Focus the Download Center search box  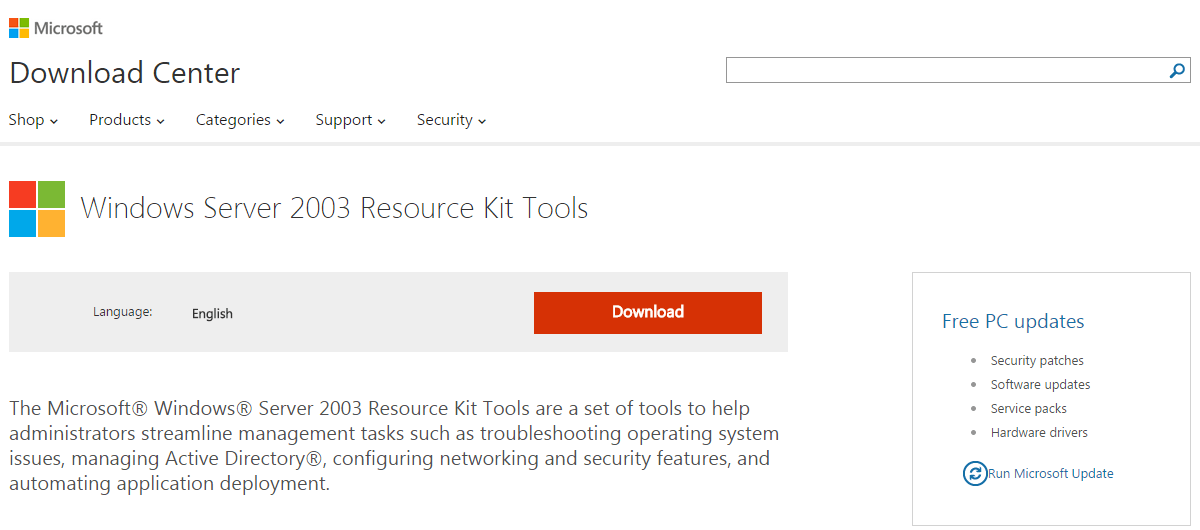(945, 70)
